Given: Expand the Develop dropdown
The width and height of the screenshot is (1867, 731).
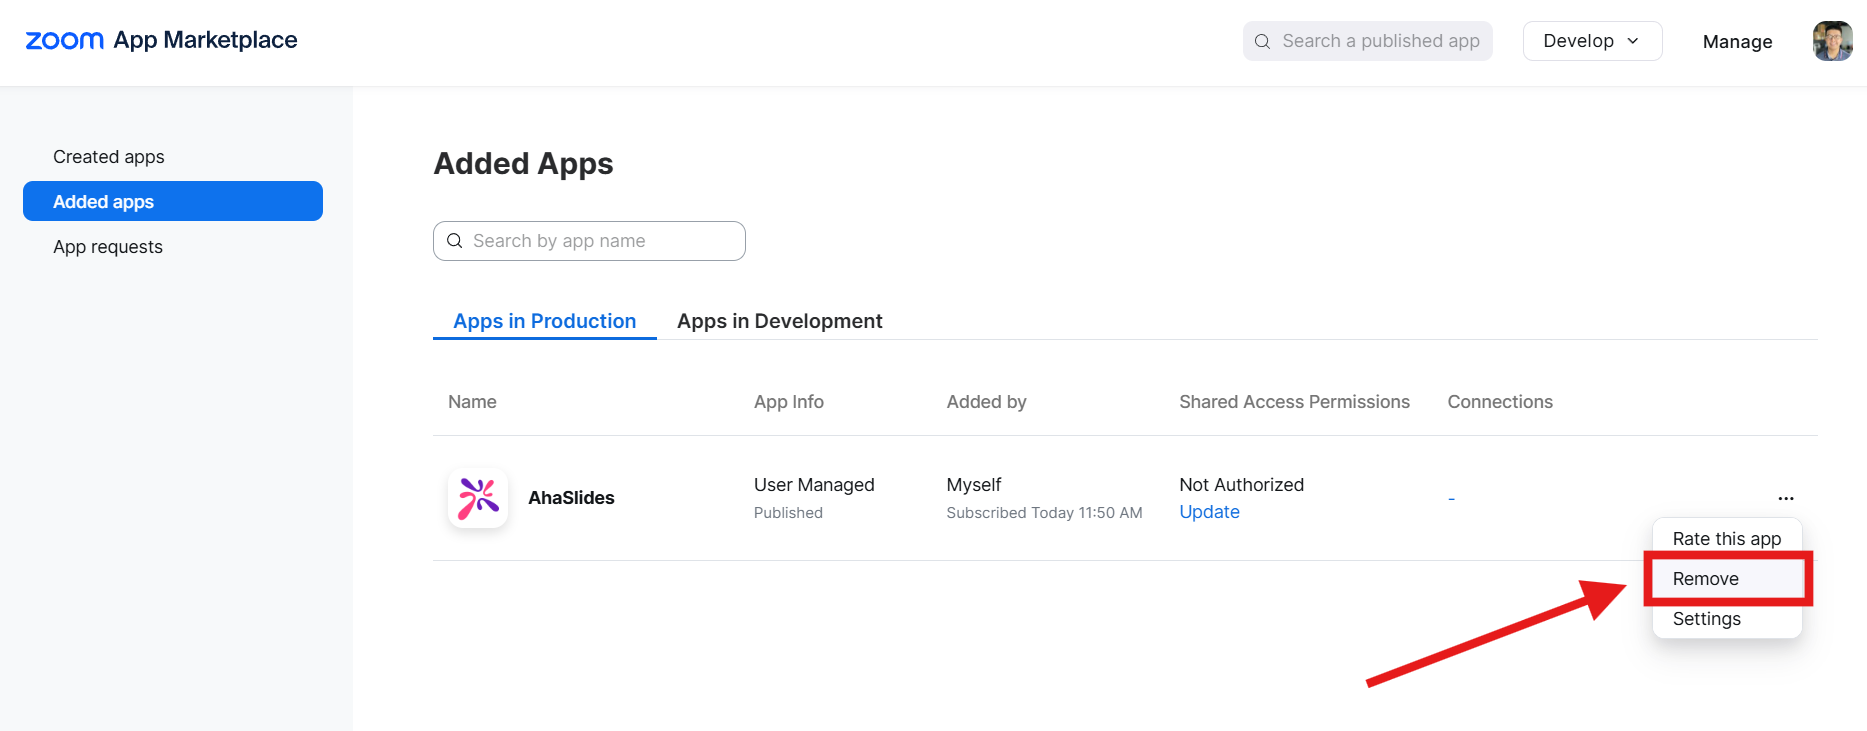Looking at the screenshot, I should (x=1591, y=41).
